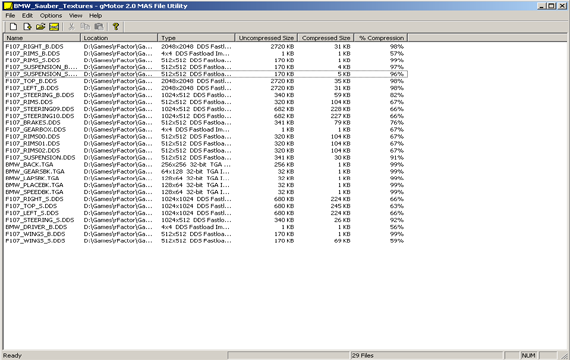Click the 82% compression value
Image resolution: width=570 pixels, height=360 pixels.
click(x=397, y=95)
